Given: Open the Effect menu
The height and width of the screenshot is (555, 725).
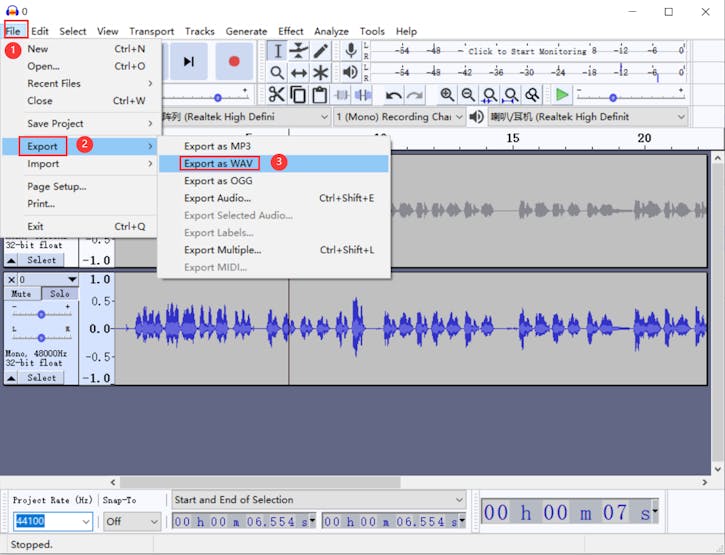Looking at the screenshot, I should point(291,31).
